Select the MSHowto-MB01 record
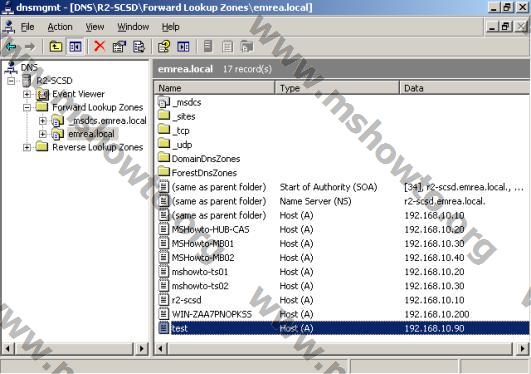 pyautogui.click(x=342, y=244)
